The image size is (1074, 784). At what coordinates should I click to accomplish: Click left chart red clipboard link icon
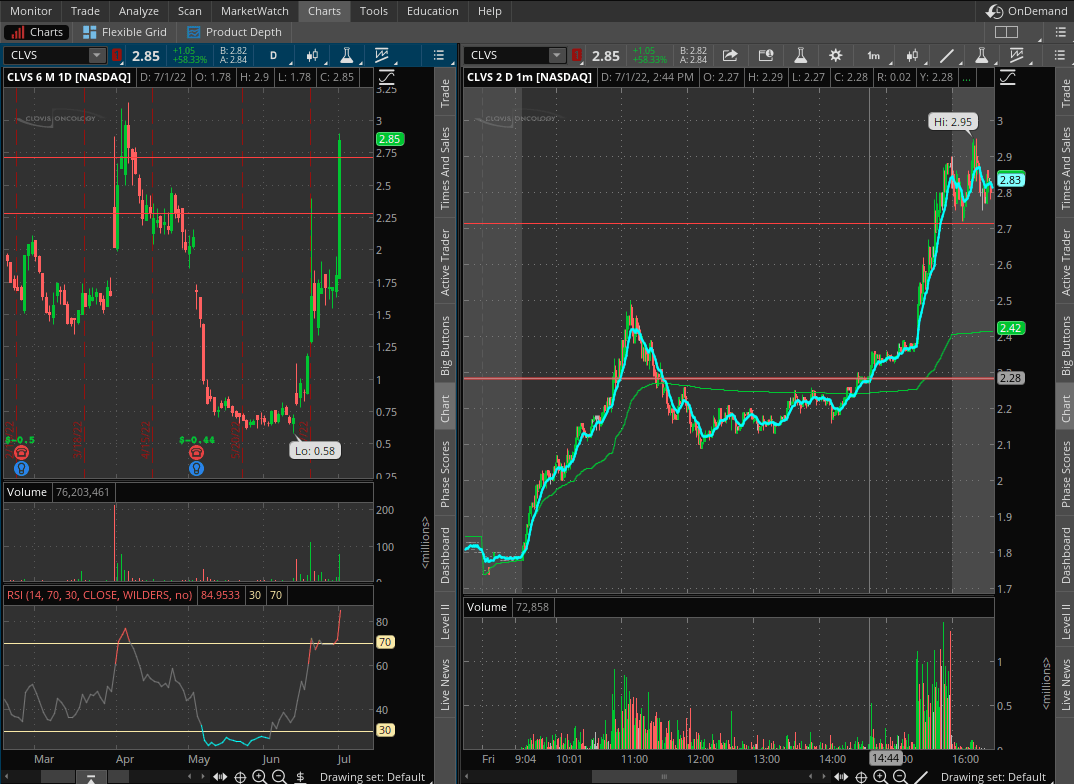[117, 55]
